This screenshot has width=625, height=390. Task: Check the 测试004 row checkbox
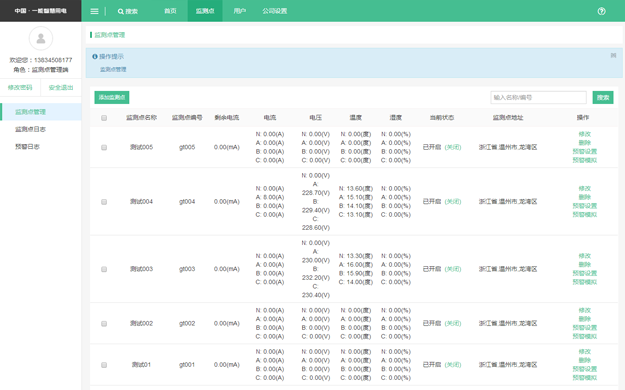click(104, 202)
